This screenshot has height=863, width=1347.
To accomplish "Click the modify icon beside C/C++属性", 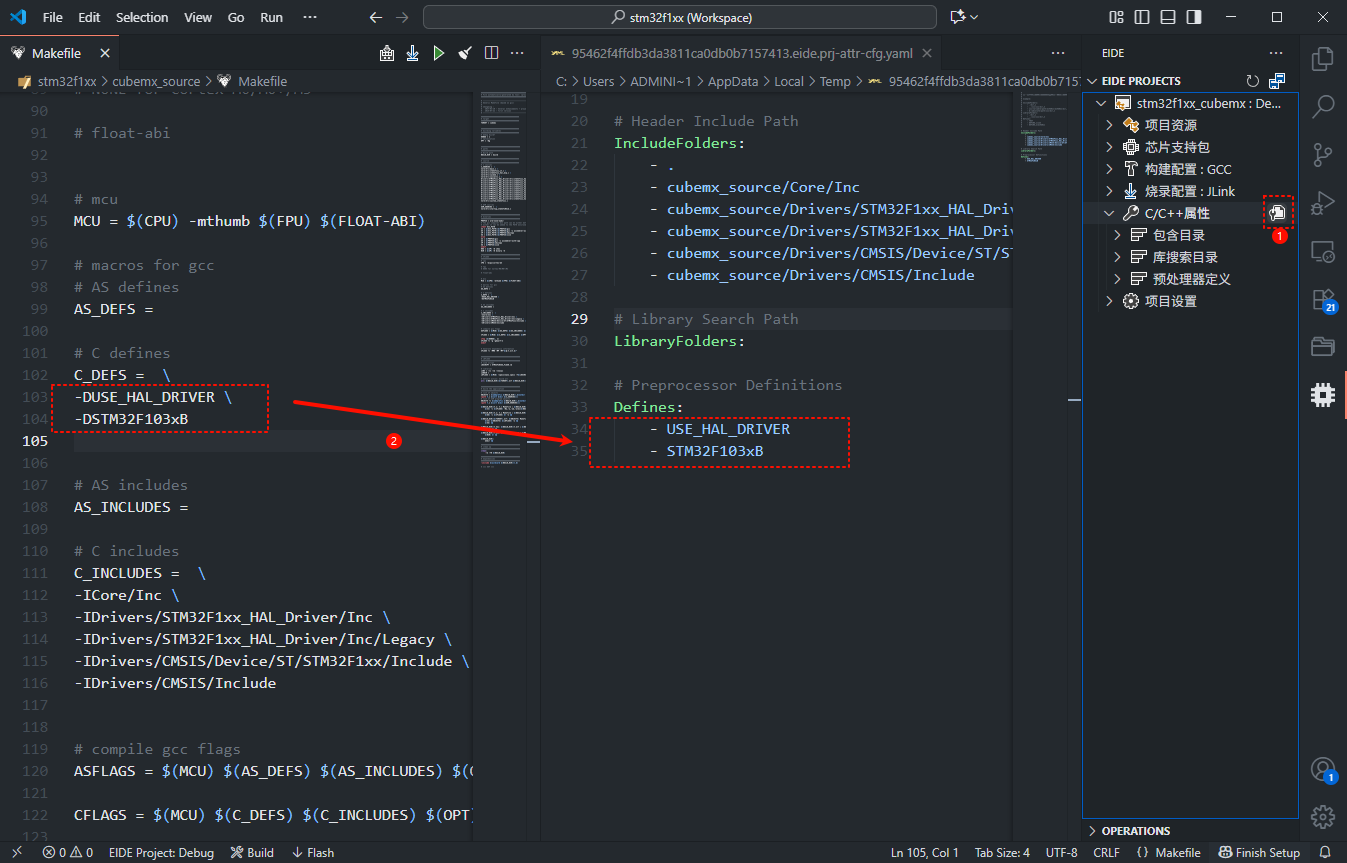I will click(x=1277, y=213).
